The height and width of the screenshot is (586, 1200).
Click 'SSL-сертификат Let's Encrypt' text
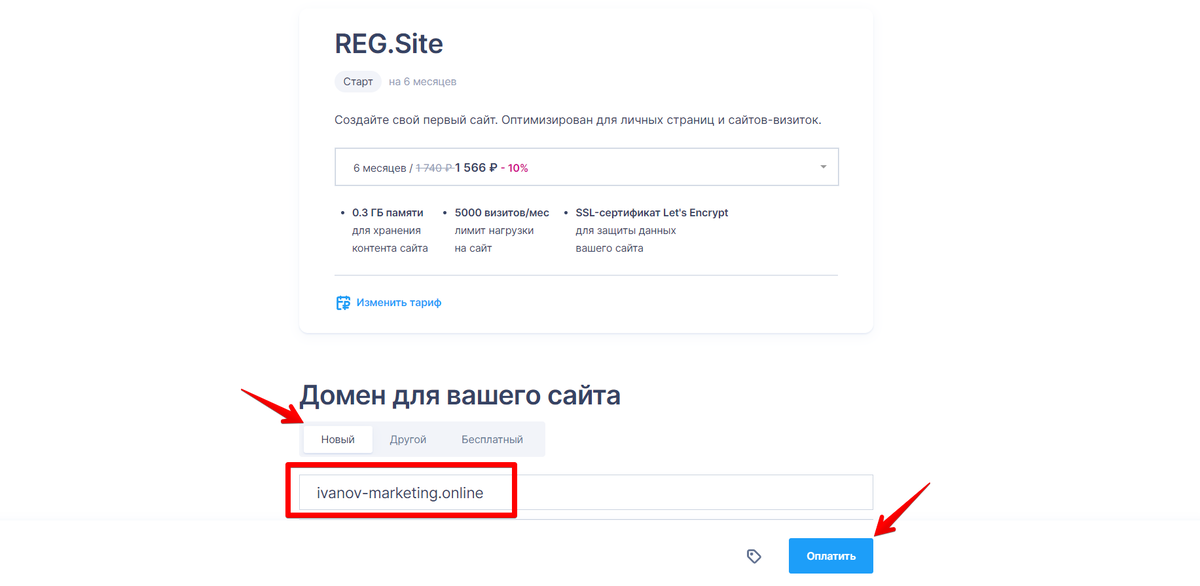[652, 213]
